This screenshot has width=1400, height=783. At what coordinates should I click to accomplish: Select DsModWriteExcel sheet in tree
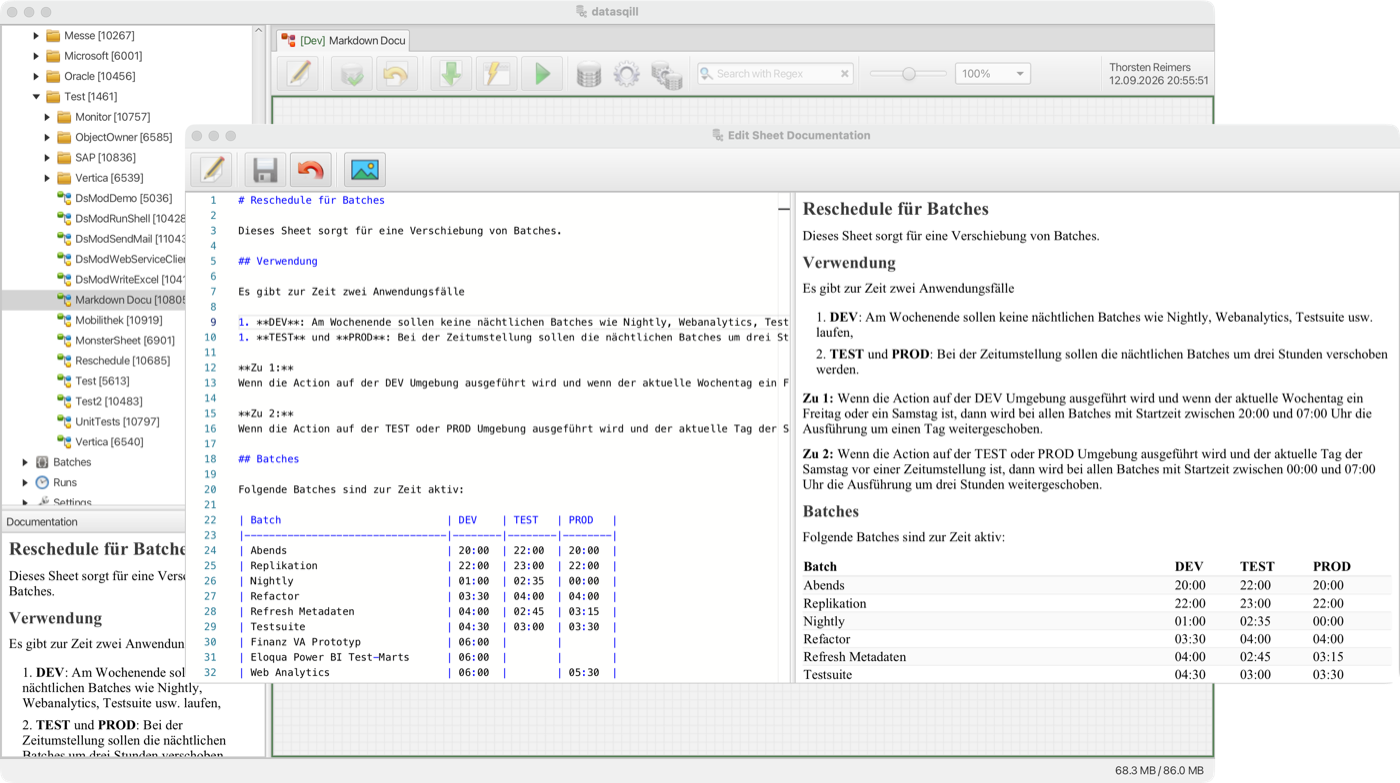[x=131, y=279]
